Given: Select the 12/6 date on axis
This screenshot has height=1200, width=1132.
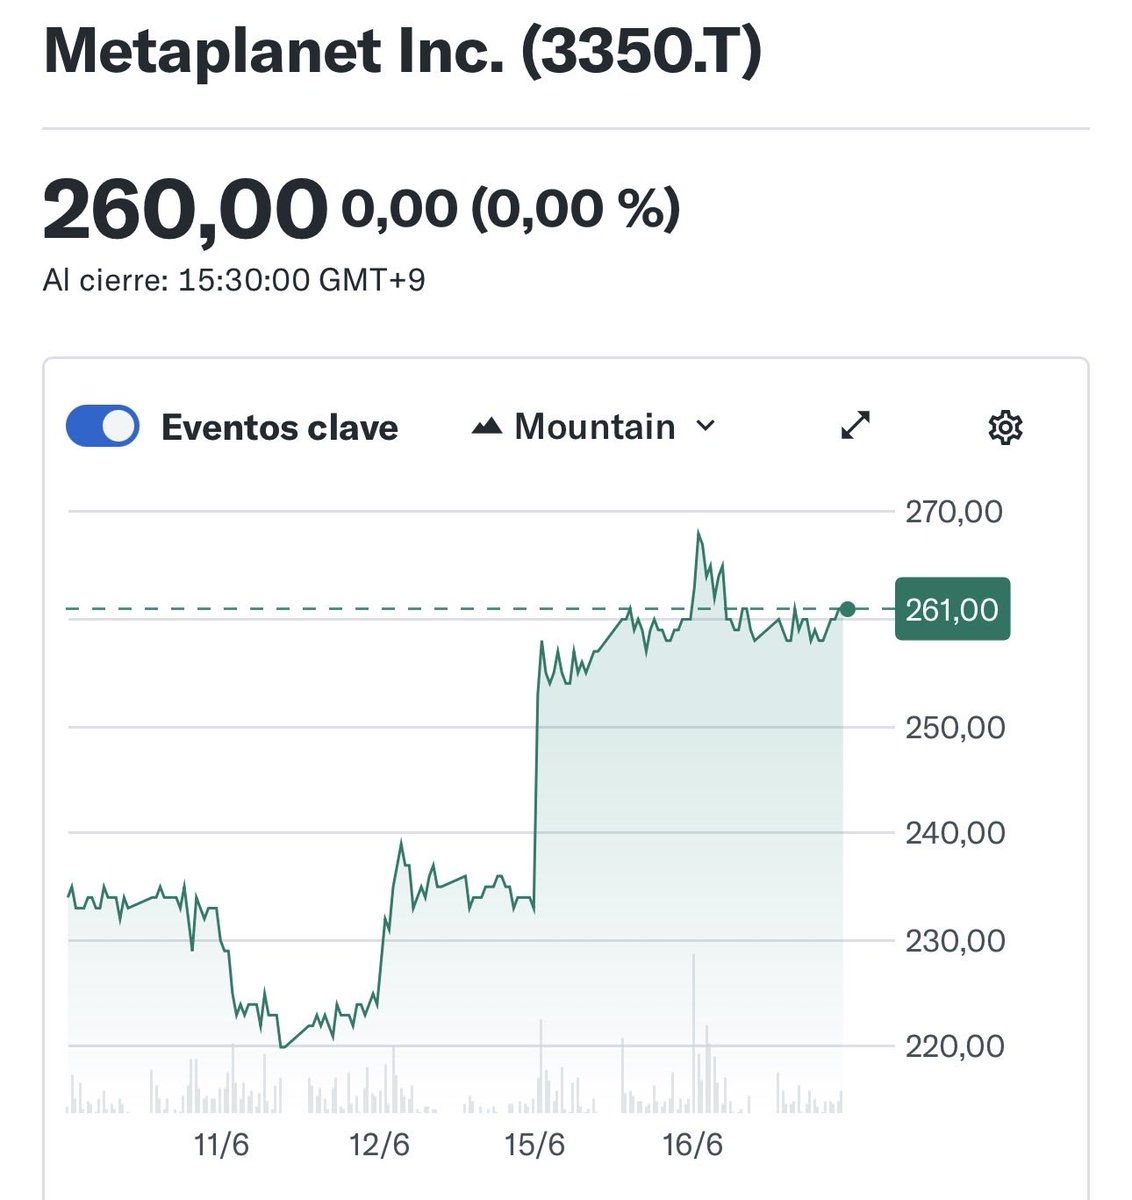Looking at the screenshot, I should [x=379, y=1144].
